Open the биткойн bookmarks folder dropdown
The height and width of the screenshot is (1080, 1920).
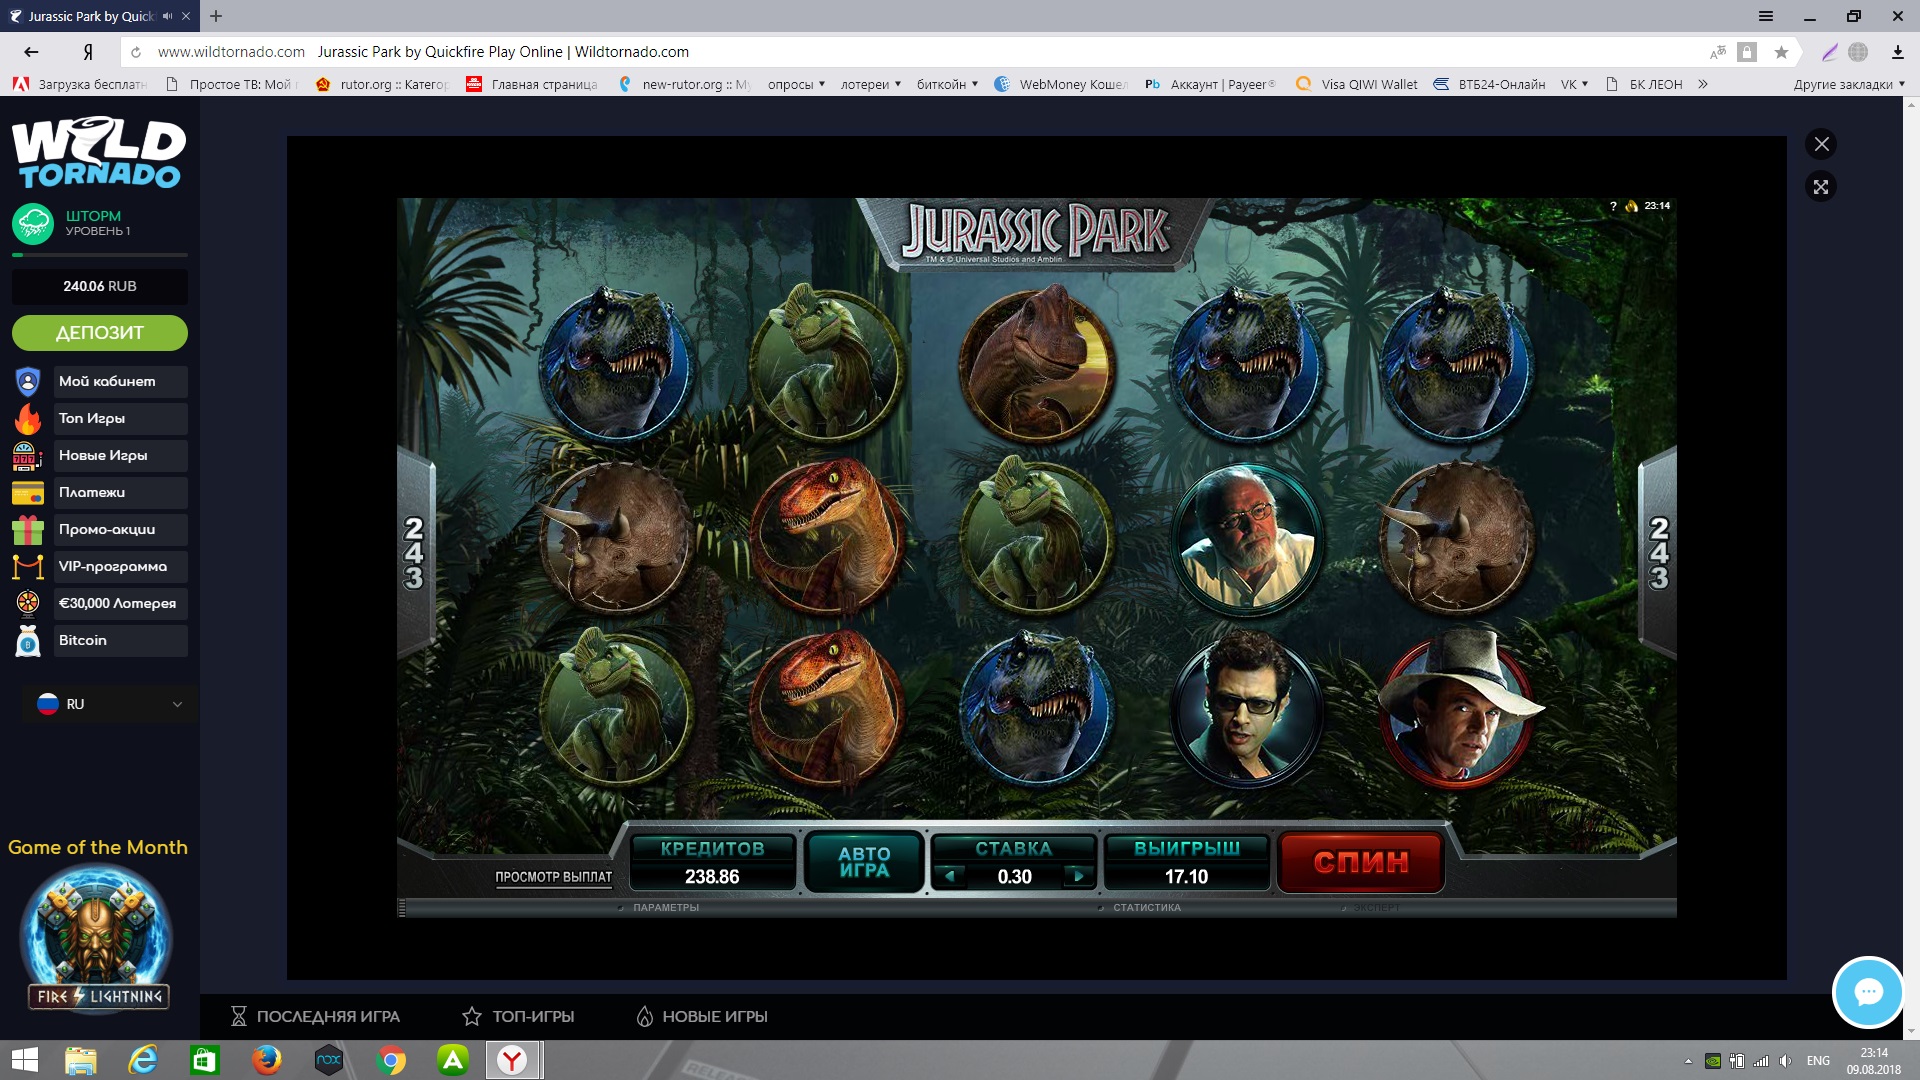click(947, 84)
